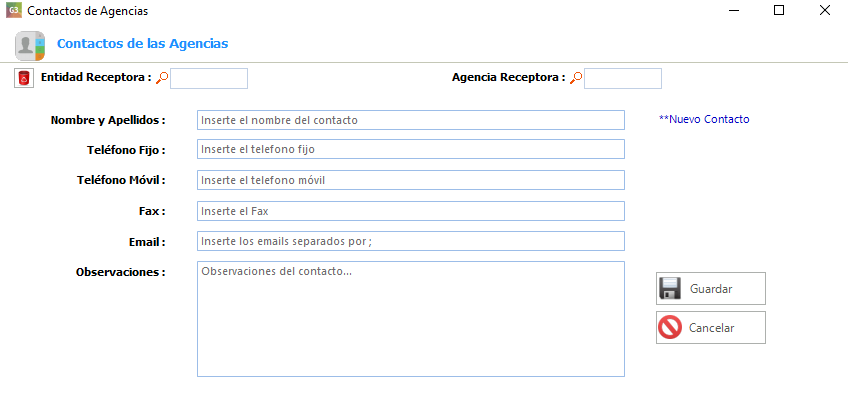Viewport: 848px width, 398px height.
Task: Maximize the Contactos de Agencias window
Action: [779, 10]
